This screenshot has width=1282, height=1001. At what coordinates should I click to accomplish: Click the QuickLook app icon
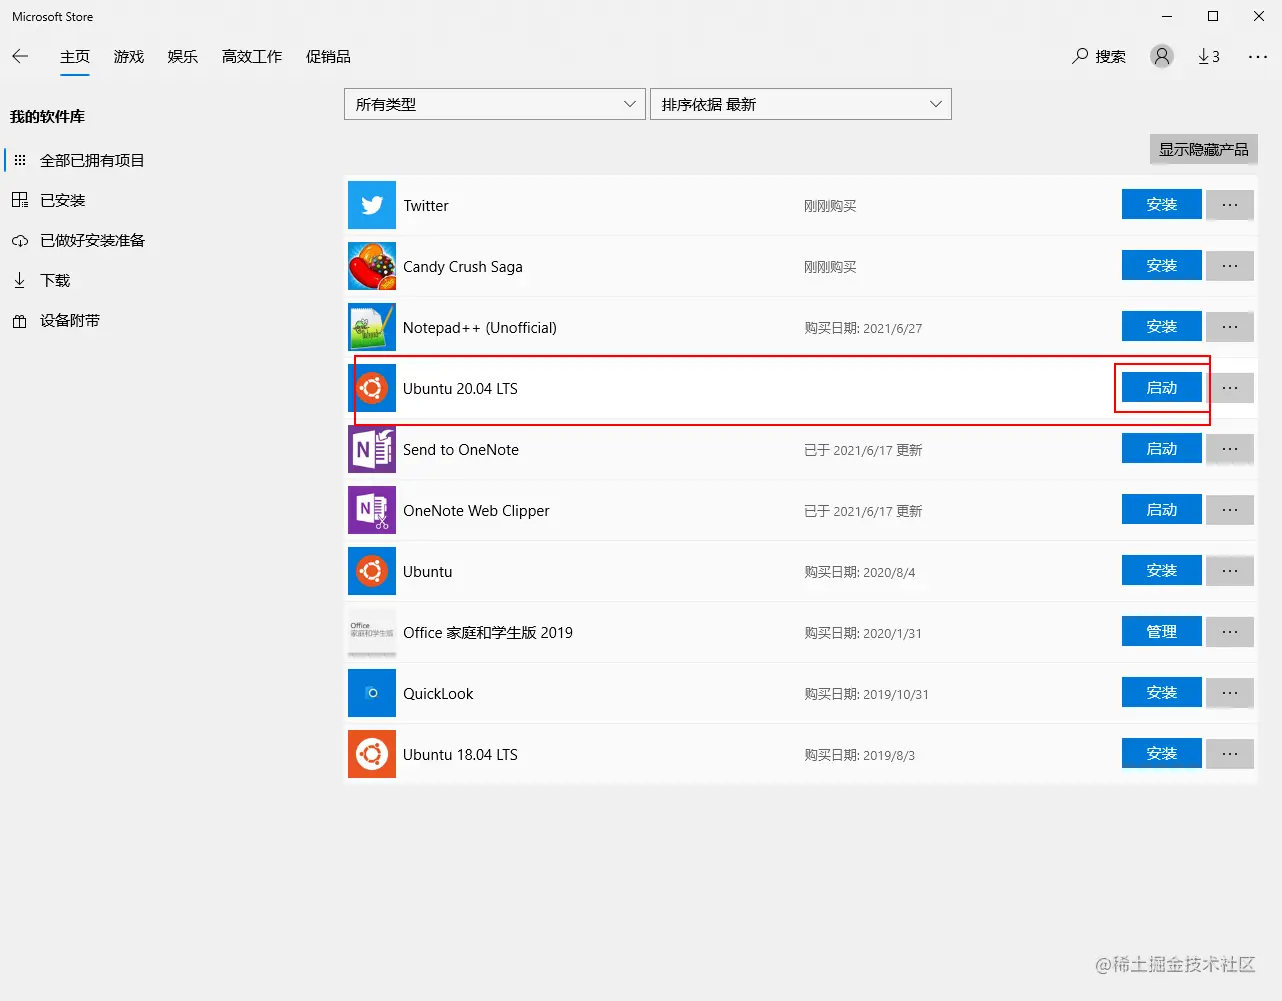[x=372, y=693]
